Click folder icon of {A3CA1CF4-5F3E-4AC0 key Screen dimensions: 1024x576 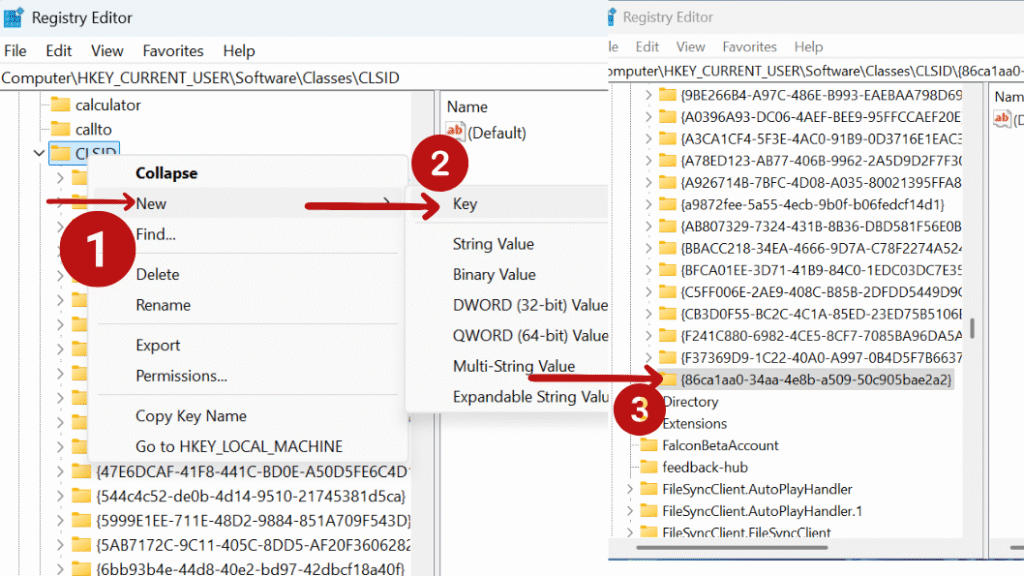(x=667, y=138)
